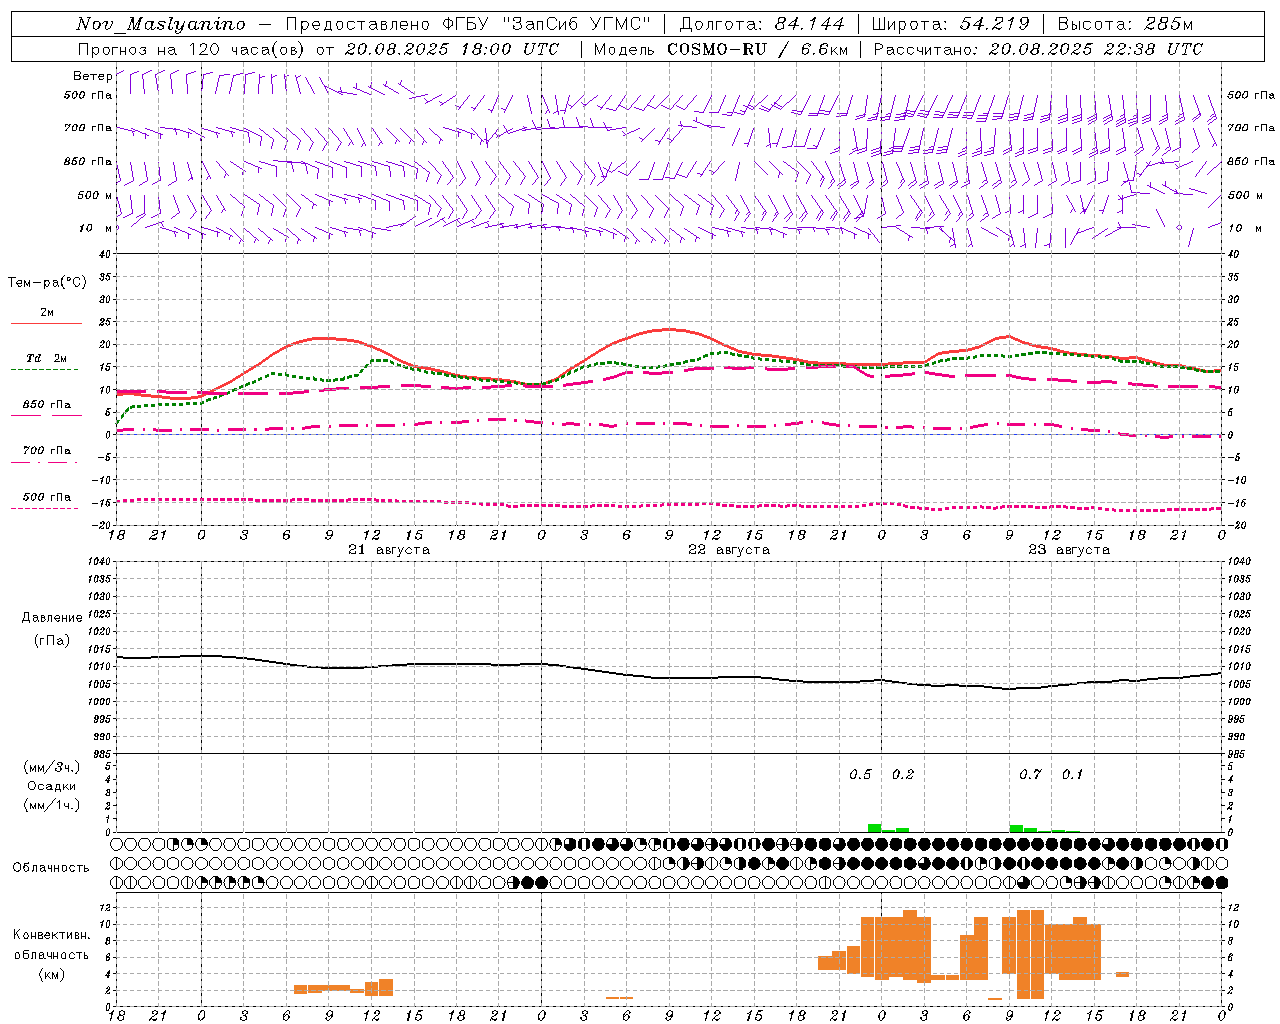Image resolution: width=1280 pixels, height=1024 pixels.
Task: Click the pink '500 гПа' legend line in temperature legend
Action: tap(45, 509)
